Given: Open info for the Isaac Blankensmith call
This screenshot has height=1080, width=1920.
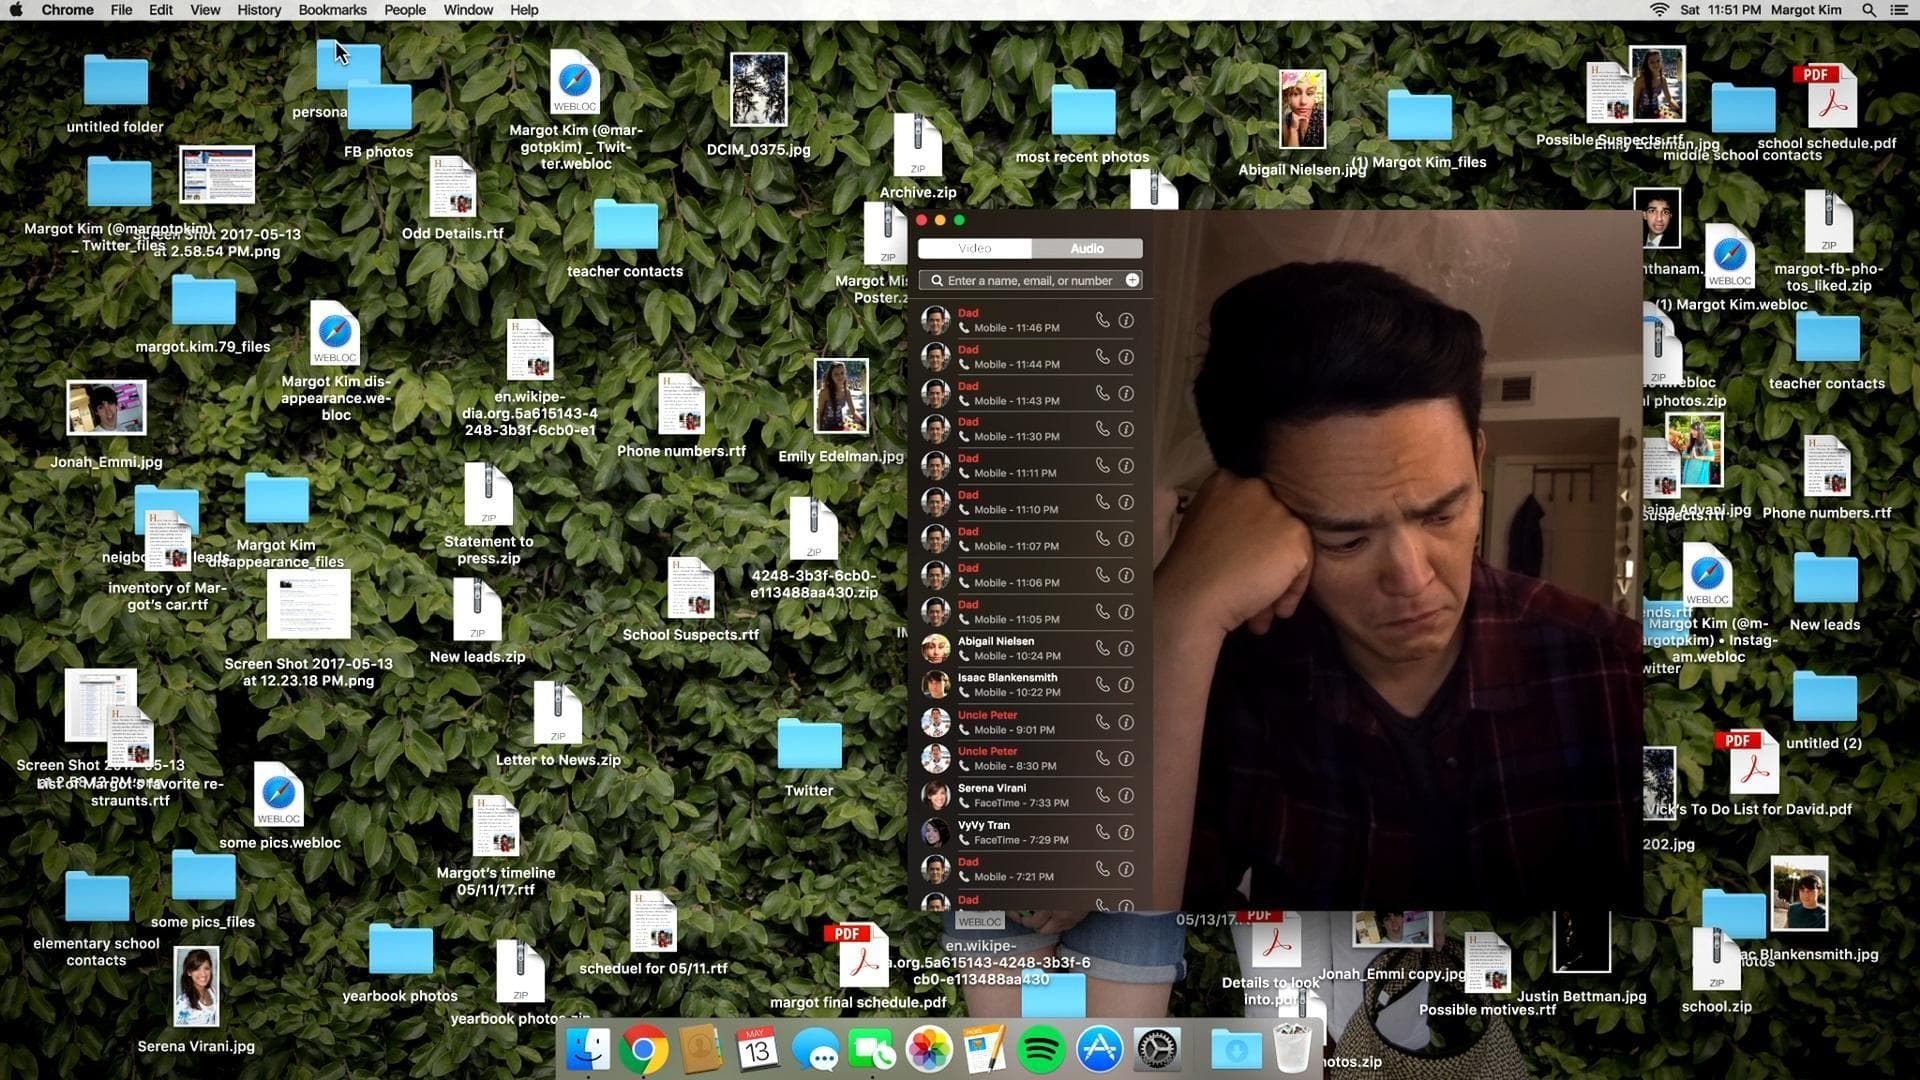Looking at the screenshot, I should pyautogui.click(x=1126, y=685).
